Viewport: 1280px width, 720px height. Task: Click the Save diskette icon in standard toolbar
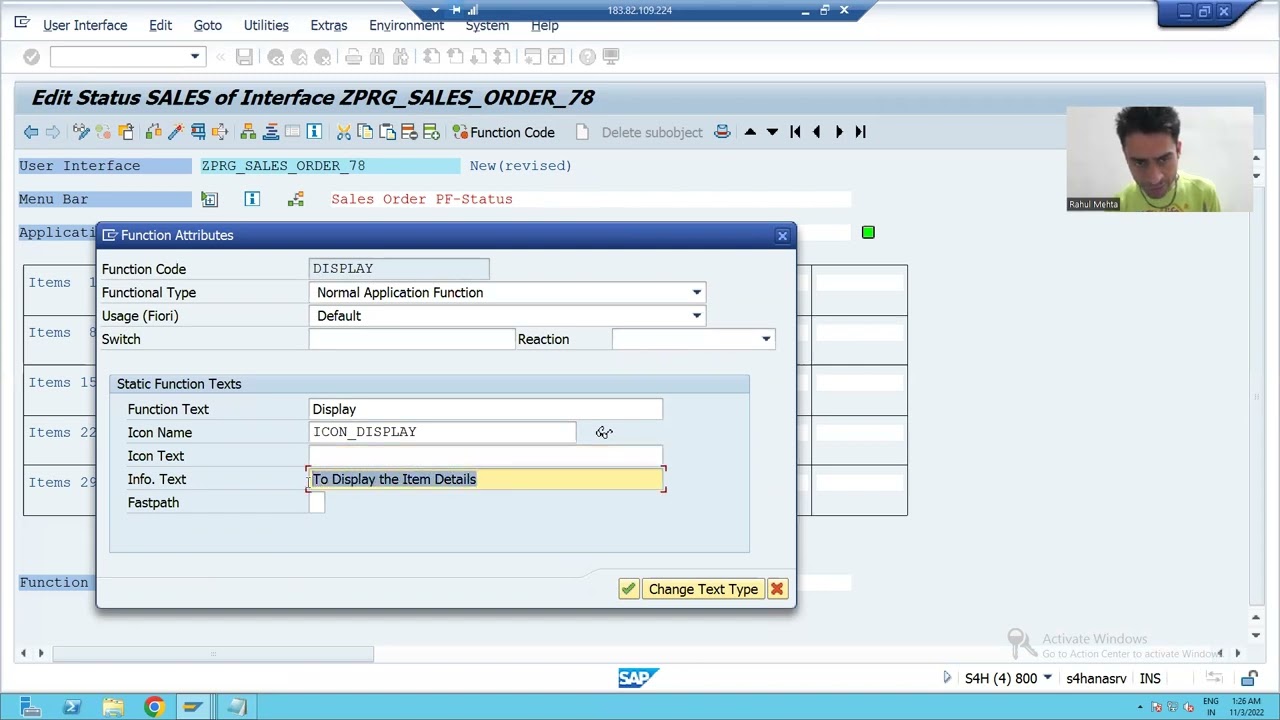[x=244, y=57]
